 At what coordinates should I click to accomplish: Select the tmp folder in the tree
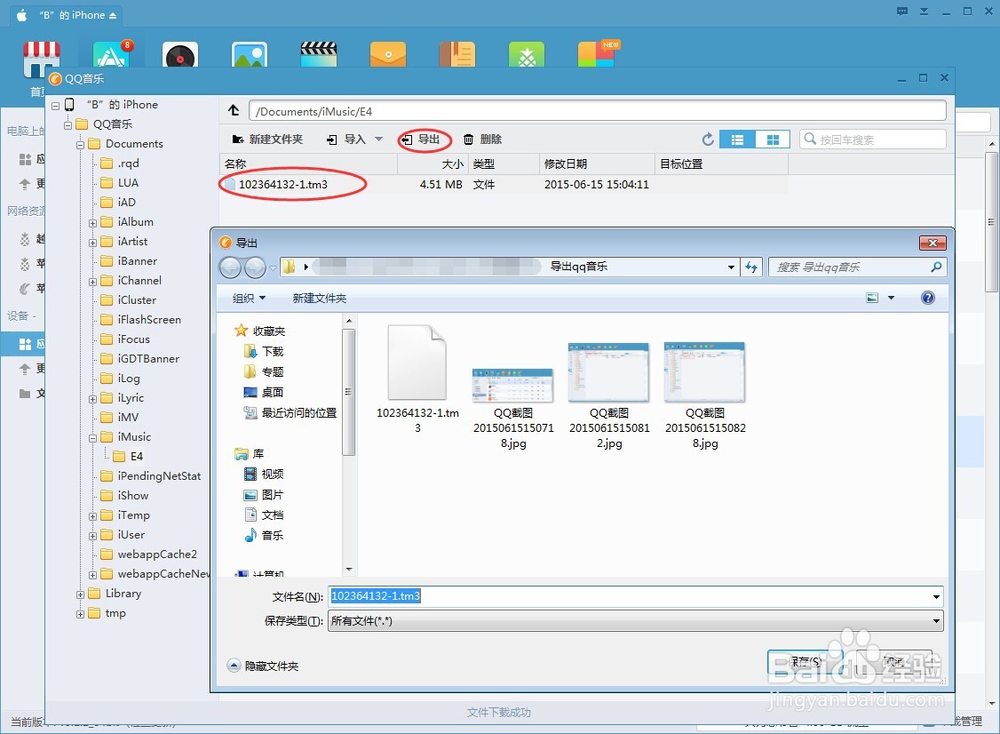point(107,613)
